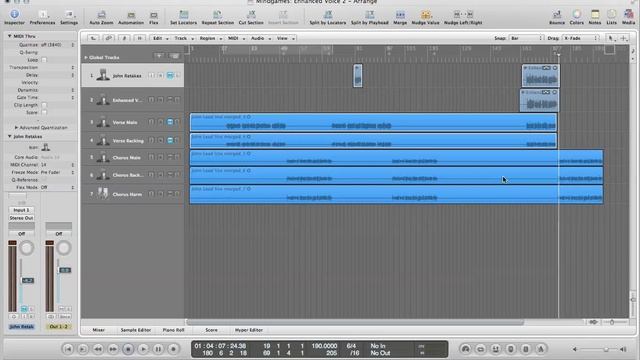Toggle first header button on Chorus Harm track
This screenshot has height=360, width=640.
pos(151,194)
